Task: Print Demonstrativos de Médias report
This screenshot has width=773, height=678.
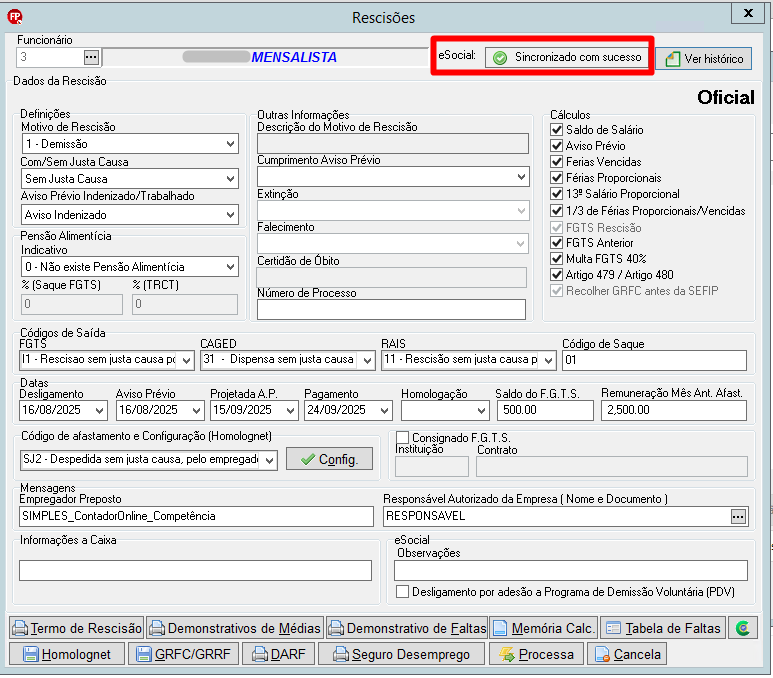Action: coord(235,628)
